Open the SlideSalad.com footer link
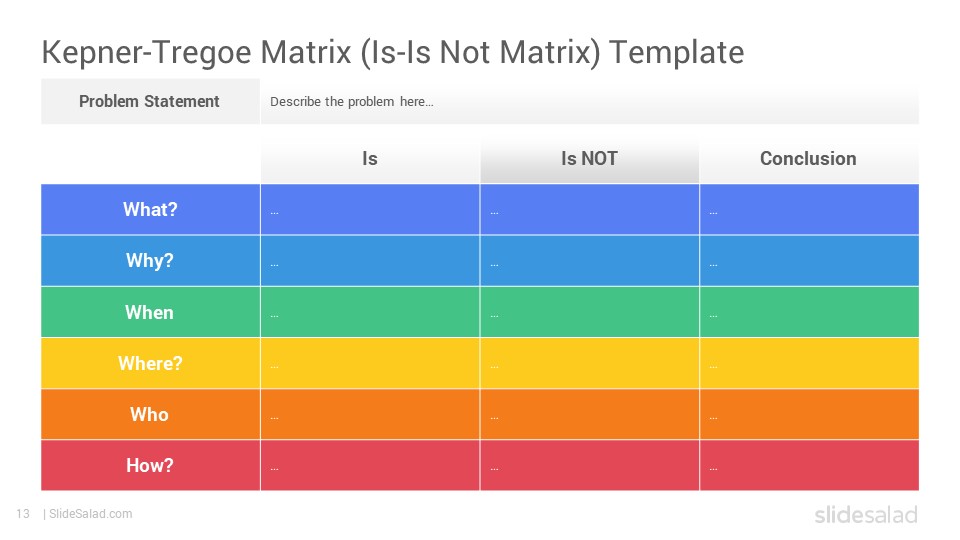960x540 pixels. click(91, 514)
